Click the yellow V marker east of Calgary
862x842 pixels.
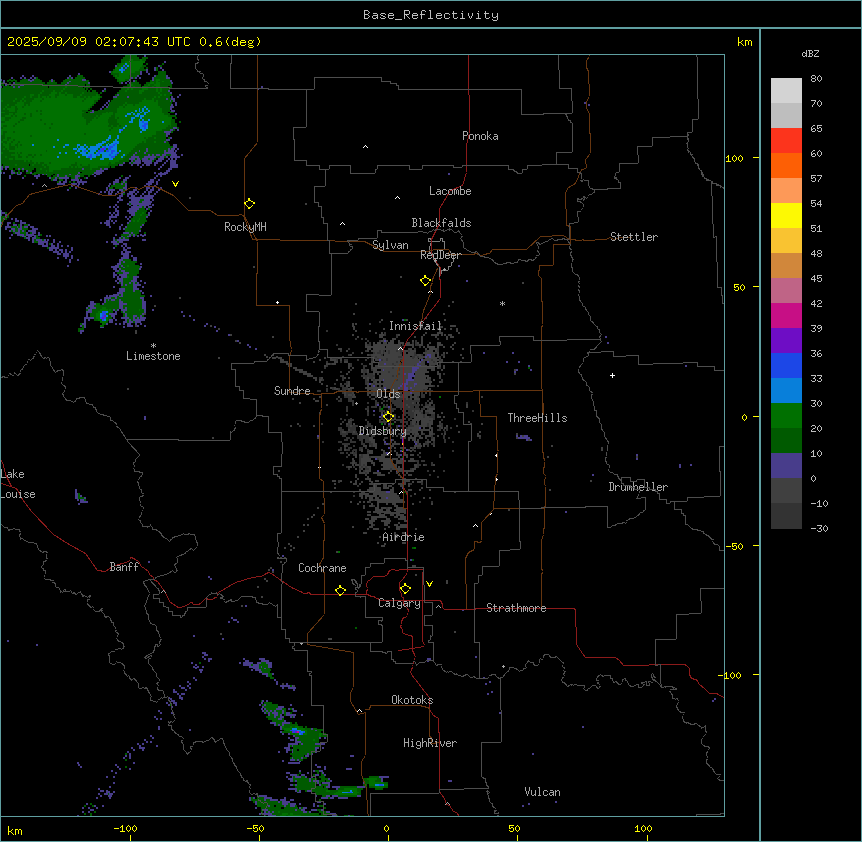[429, 584]
